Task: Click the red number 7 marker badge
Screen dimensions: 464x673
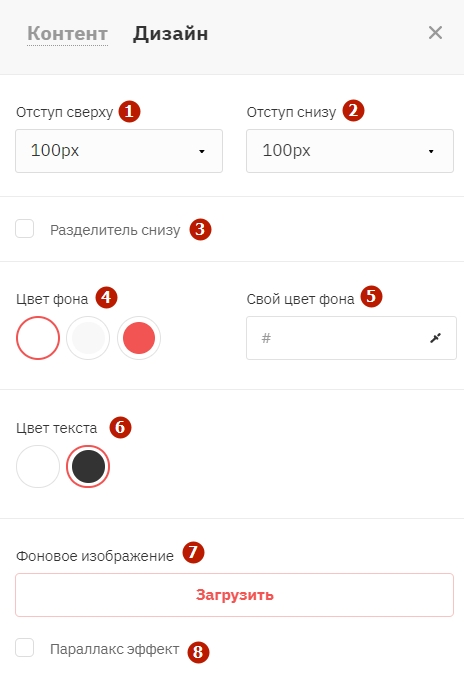Action: click(193, 552)
